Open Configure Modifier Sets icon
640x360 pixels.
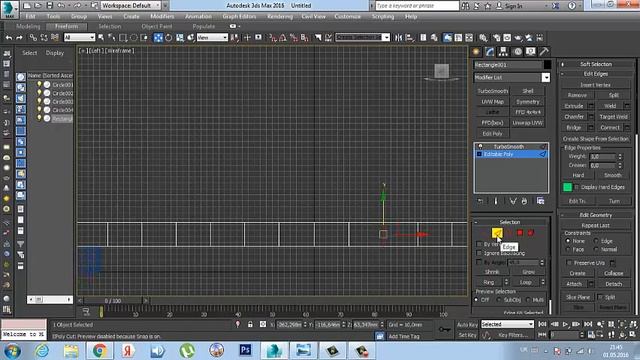click(x=540, y=201)
